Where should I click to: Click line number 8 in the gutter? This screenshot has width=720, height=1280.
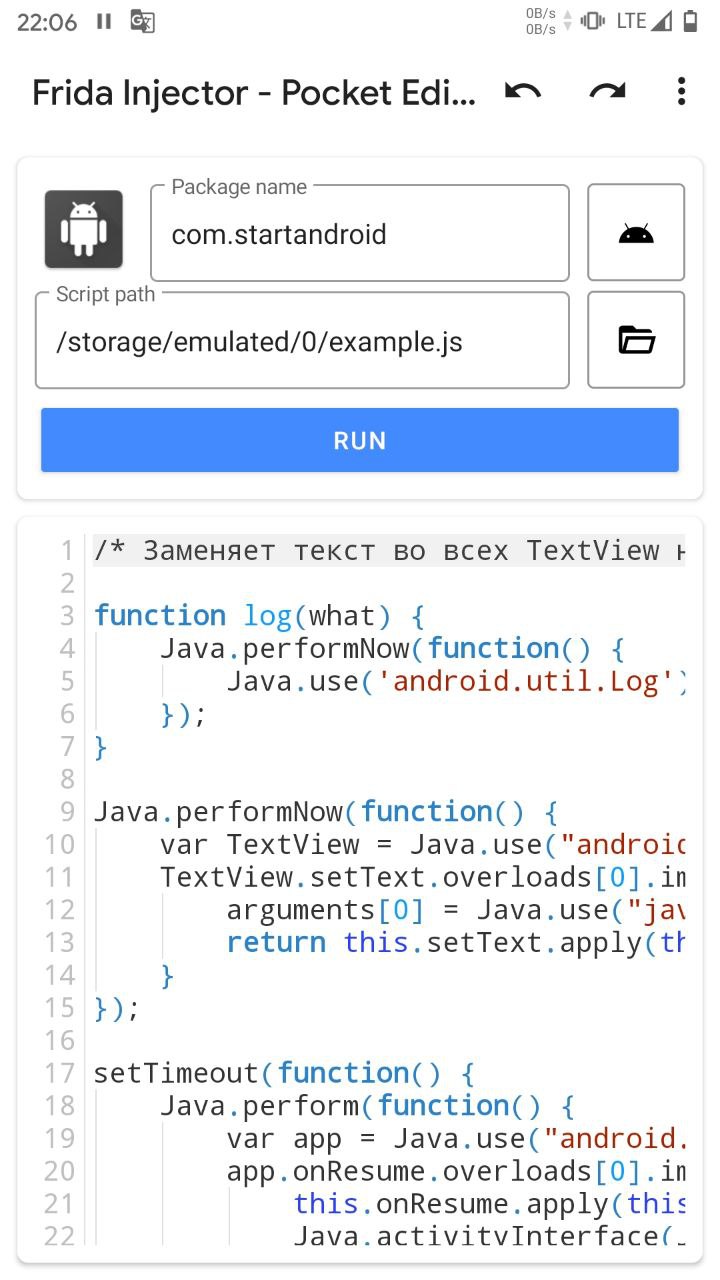[x=67, y=779]
